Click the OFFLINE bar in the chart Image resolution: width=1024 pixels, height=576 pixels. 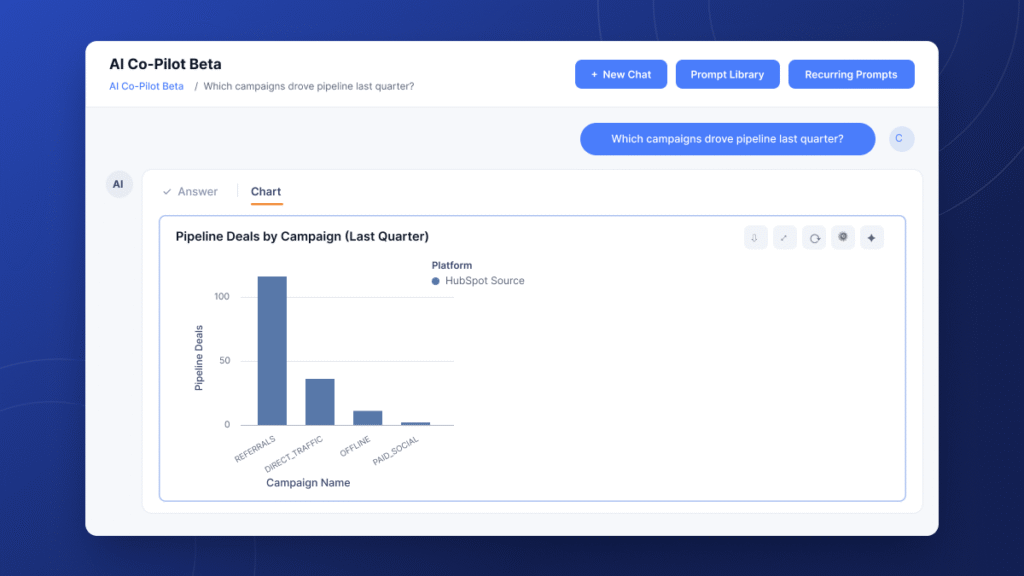pyautogui.click(x=368, y=418)
